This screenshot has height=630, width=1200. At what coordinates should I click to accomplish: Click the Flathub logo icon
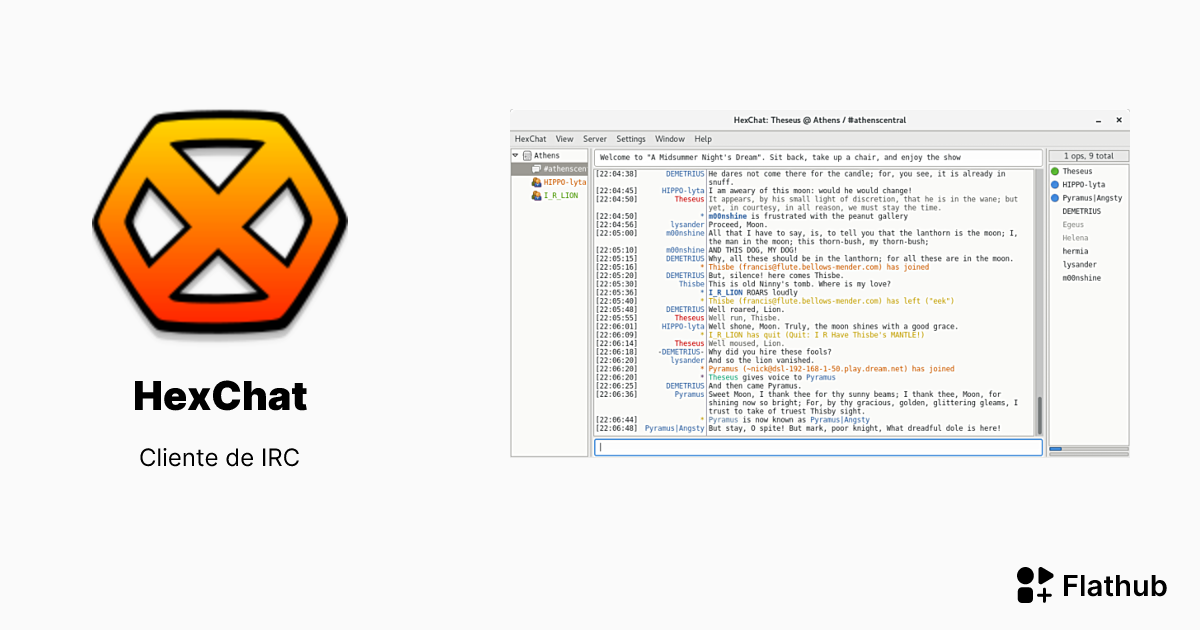coord(1032,586)
